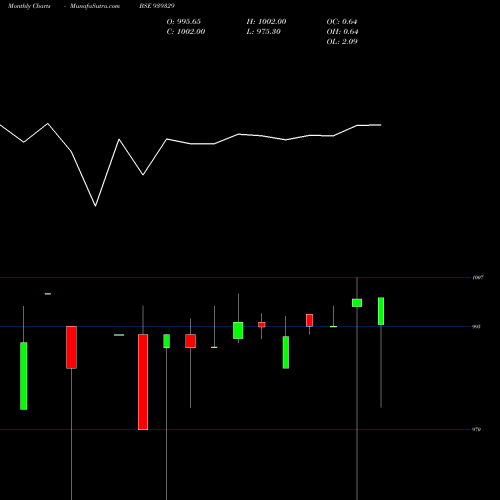Viewport: 500px width, 500px height.
Task: Click the 'MunafaSutra.com' source label
Action: [95, 6]
